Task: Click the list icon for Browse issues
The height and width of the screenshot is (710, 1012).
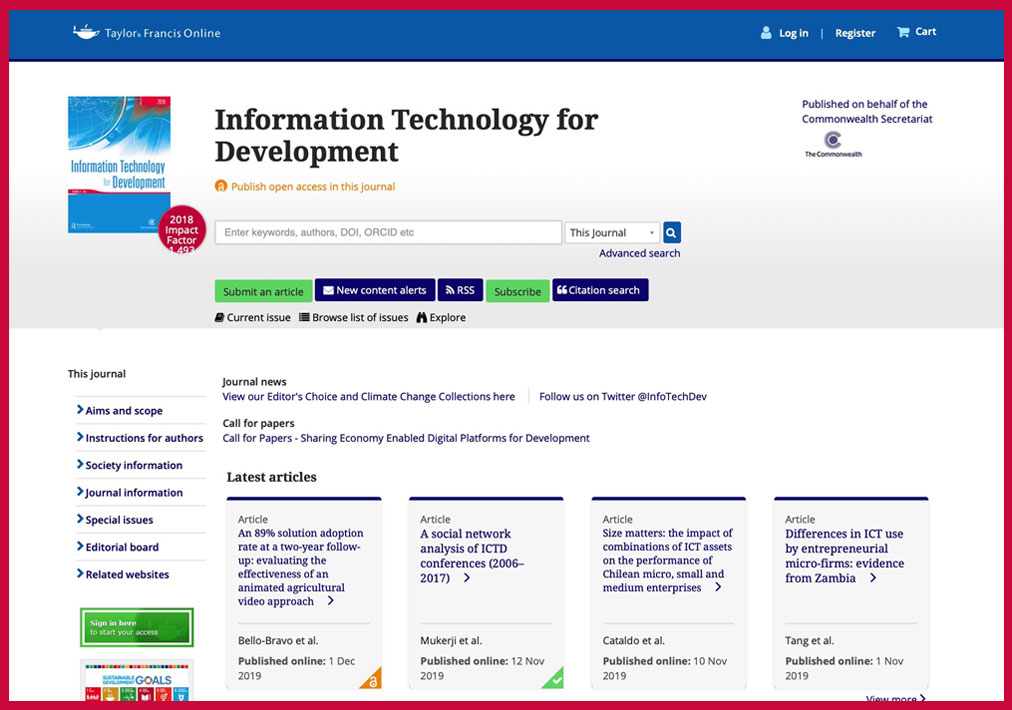Action: pyautogui.click(x=304, y=317)
